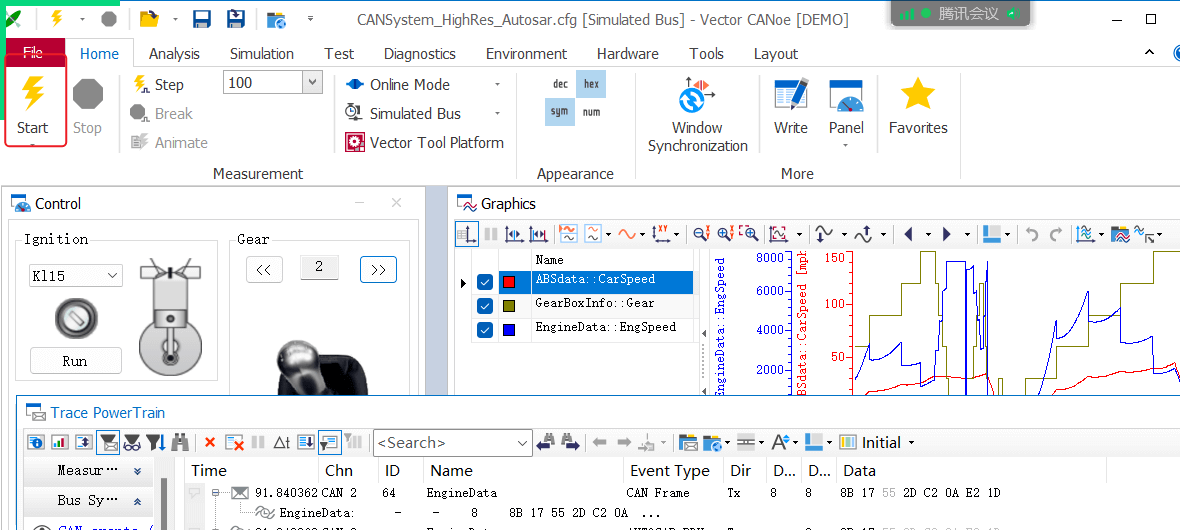Screen dimensions: 1180x530
Task: Click the binoculars find icon in Trace toolbar
Action: click(180, 443)
